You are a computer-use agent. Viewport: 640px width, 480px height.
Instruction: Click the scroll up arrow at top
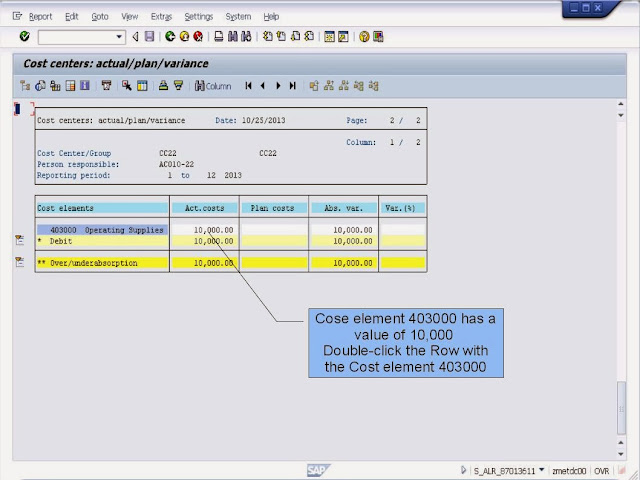pyautogui.click(x=621, y=104)
